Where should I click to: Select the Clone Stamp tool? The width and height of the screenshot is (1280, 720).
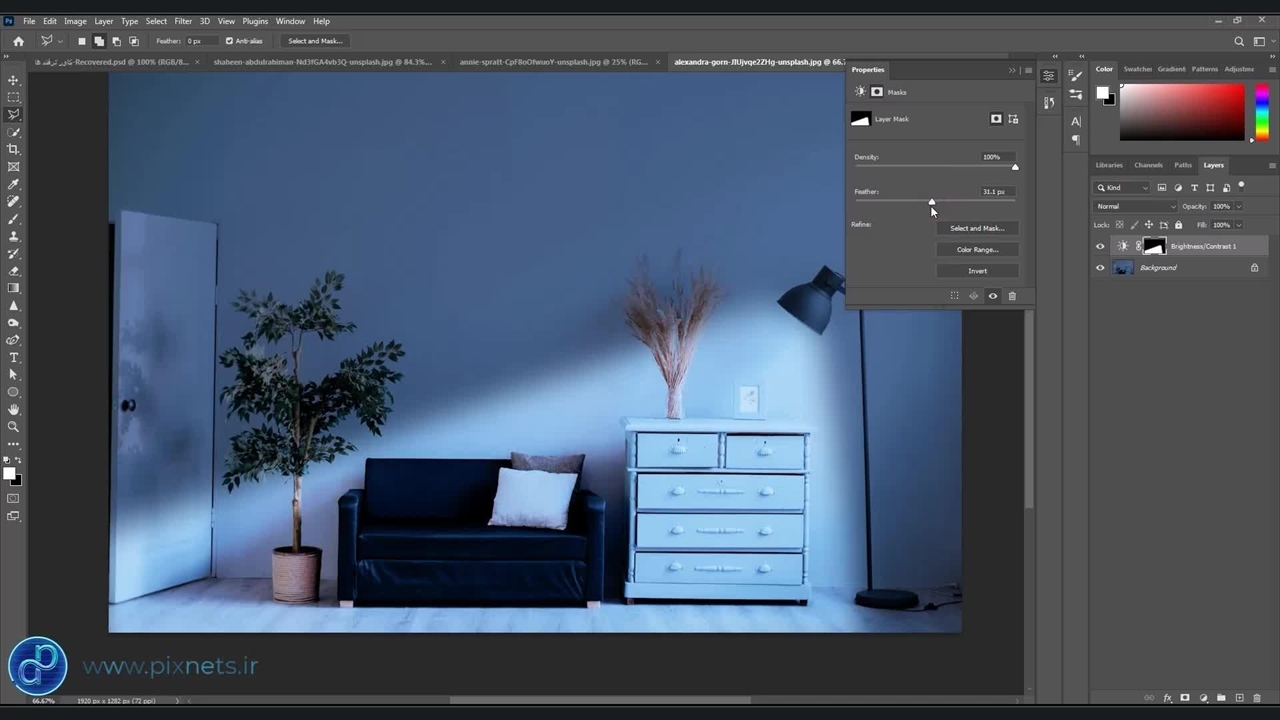[13, 236]
